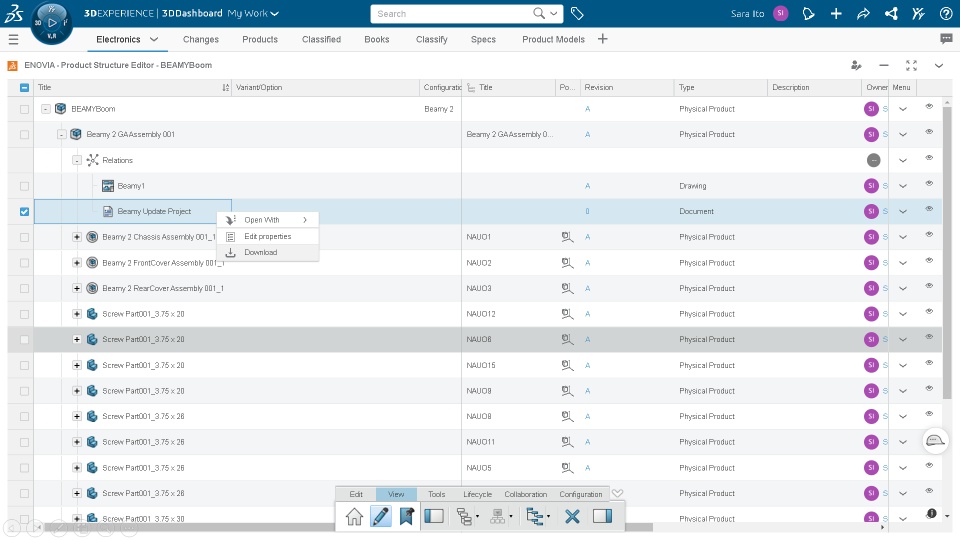Screen dimensions: 960x540
Task: Click the Home icon in the action bar
Action: coord(354,517)
